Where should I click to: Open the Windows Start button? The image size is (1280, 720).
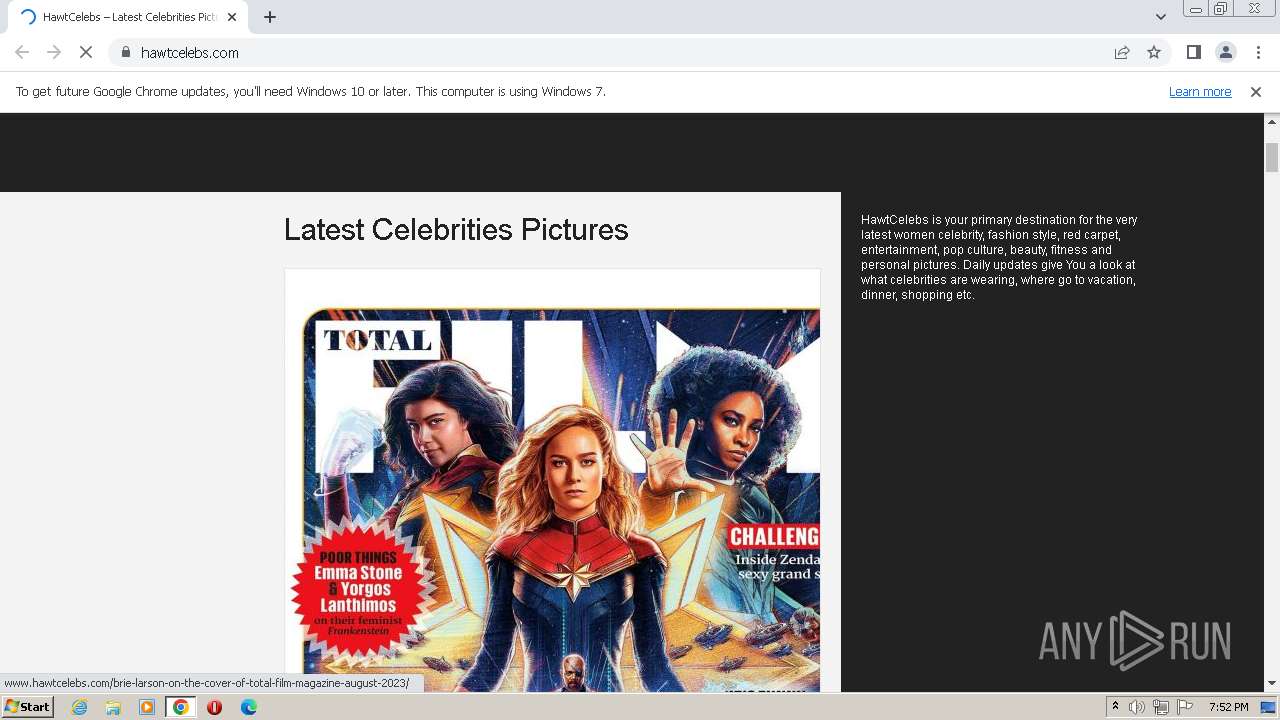point(28,707)
